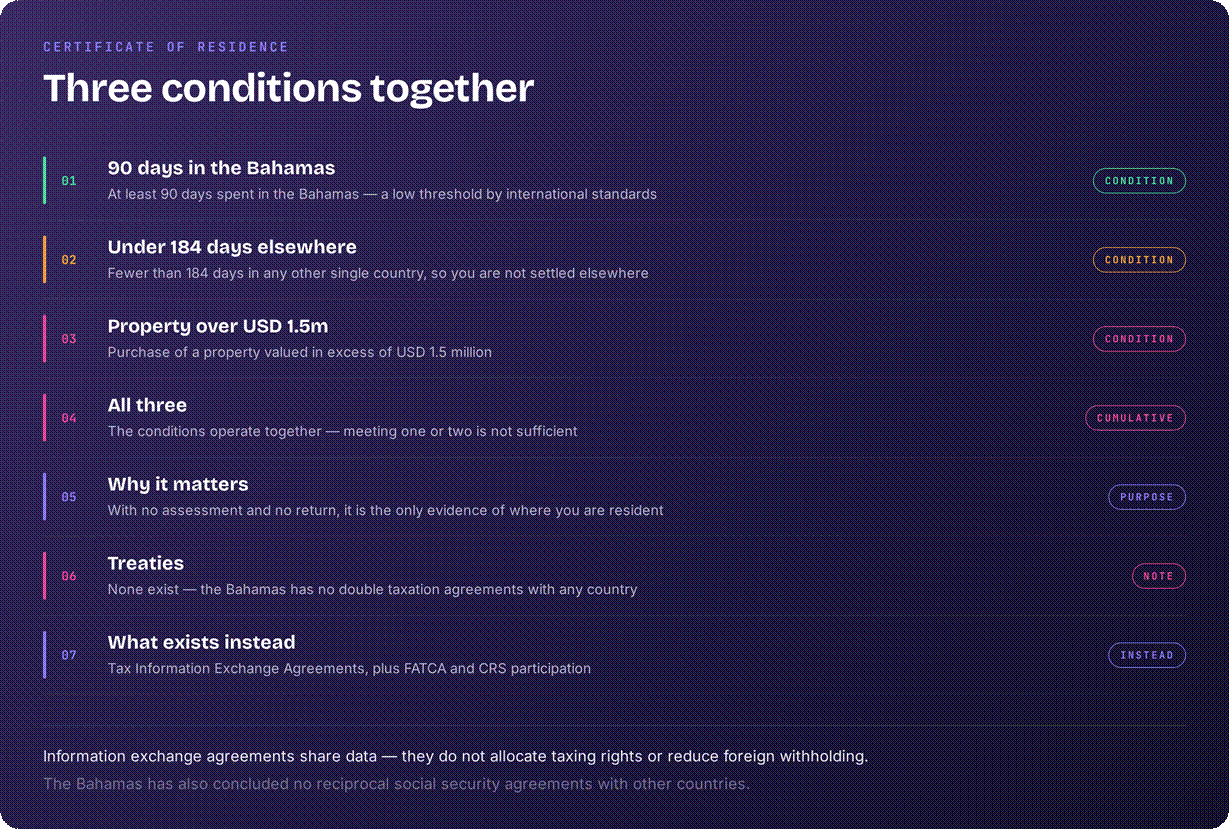Select the PURPOSE badge
The width and height of the screenshot is (1229, 829).
coord(1147,497)
